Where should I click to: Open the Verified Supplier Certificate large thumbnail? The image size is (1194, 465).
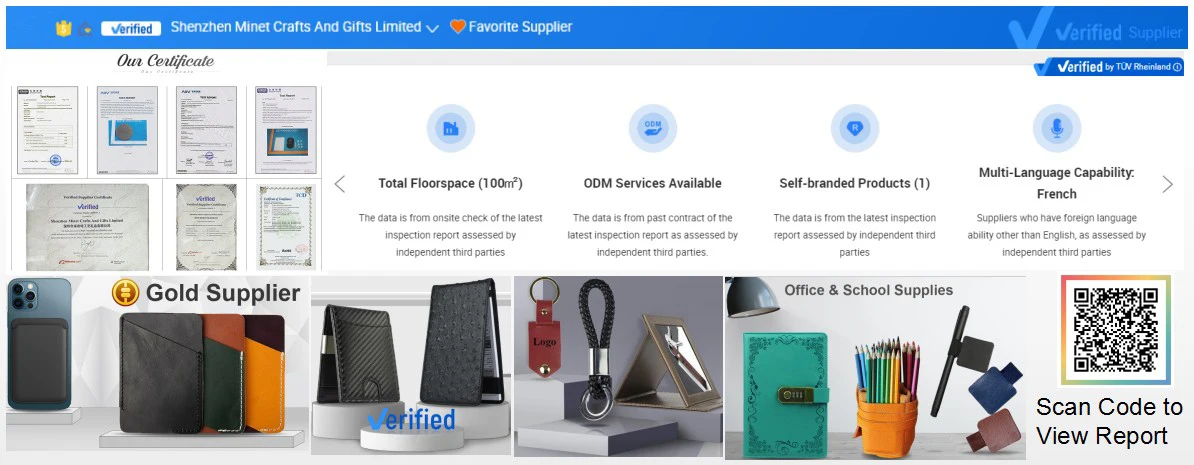click(x=87, y=226)
